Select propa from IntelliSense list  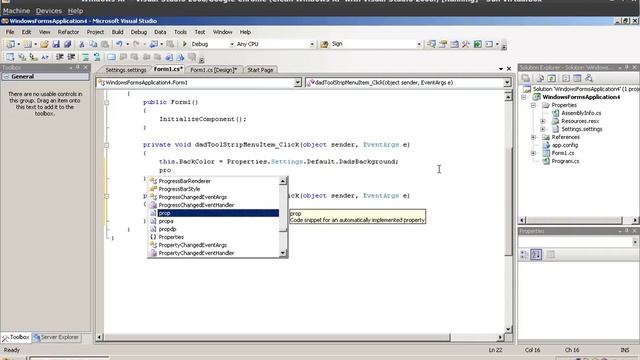click(166, 221)
